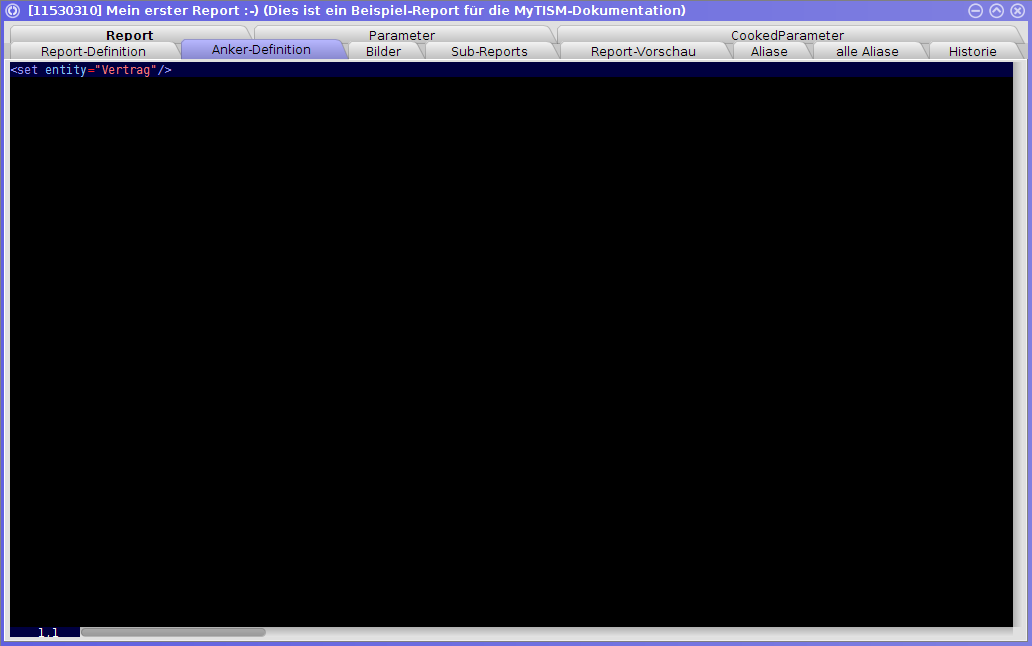Select the active Anker-Definition tab
Image resolution: width=1032 pixels, height=646 pixels.
pos(264,48)
